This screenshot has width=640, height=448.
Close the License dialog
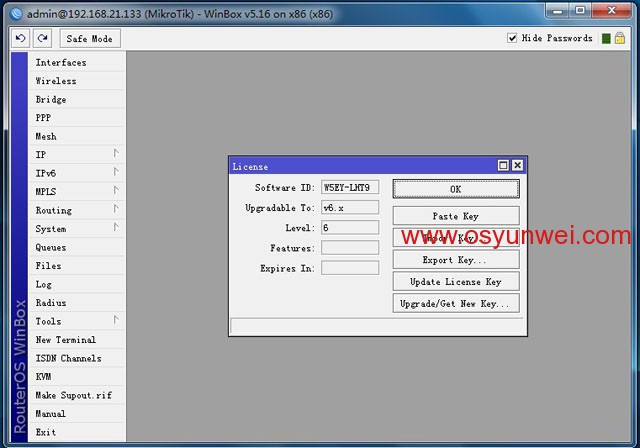coord(517,165)
